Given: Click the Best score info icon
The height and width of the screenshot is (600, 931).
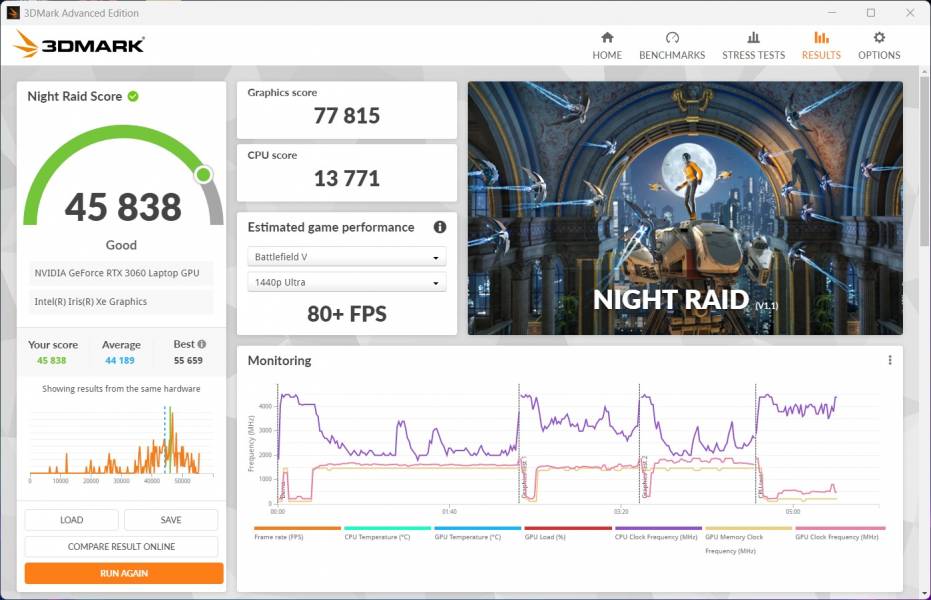Looking at the screenshot, I should (x=202, y=344).
